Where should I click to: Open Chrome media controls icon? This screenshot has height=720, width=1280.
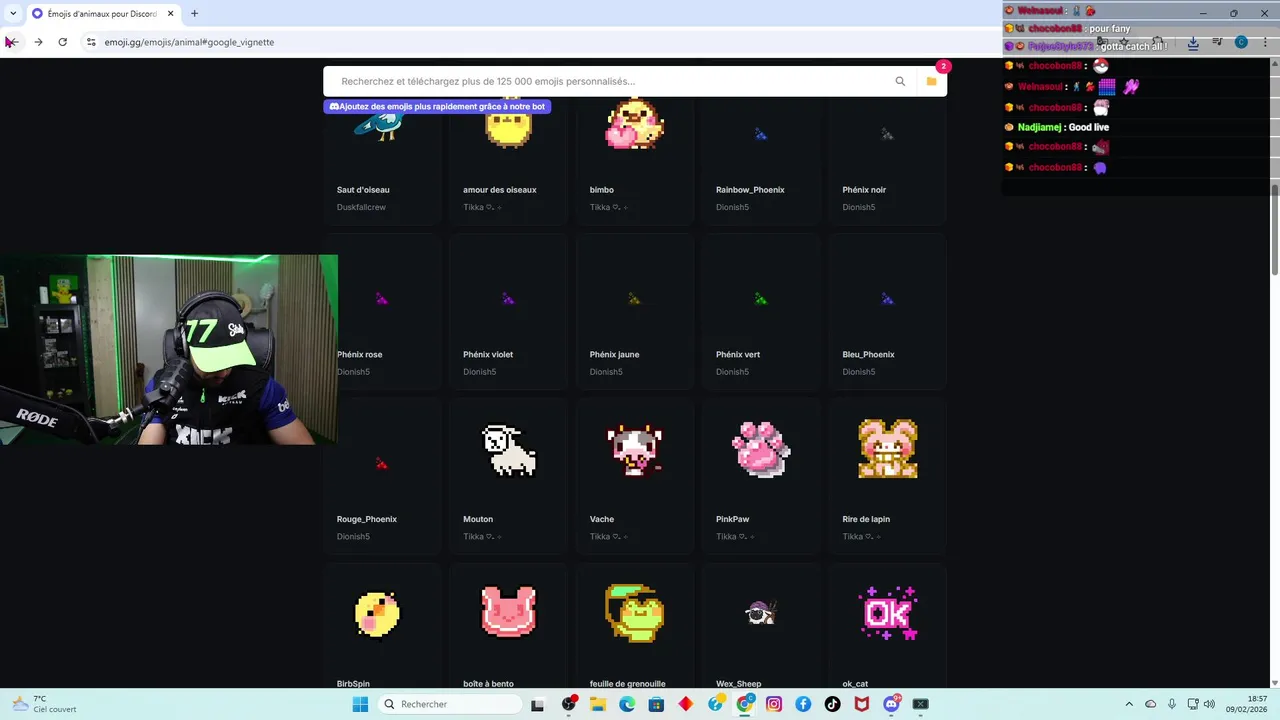click(1217, 42)
